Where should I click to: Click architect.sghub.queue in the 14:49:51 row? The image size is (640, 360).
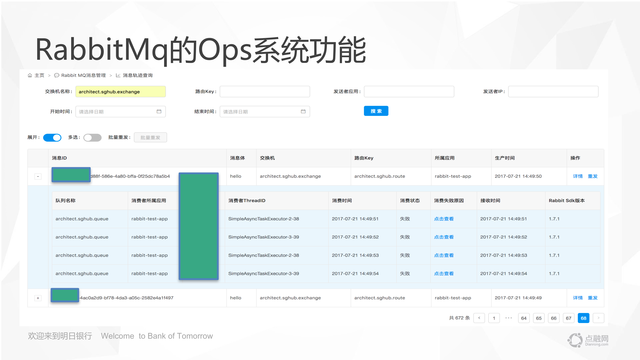tap(82, 219)
